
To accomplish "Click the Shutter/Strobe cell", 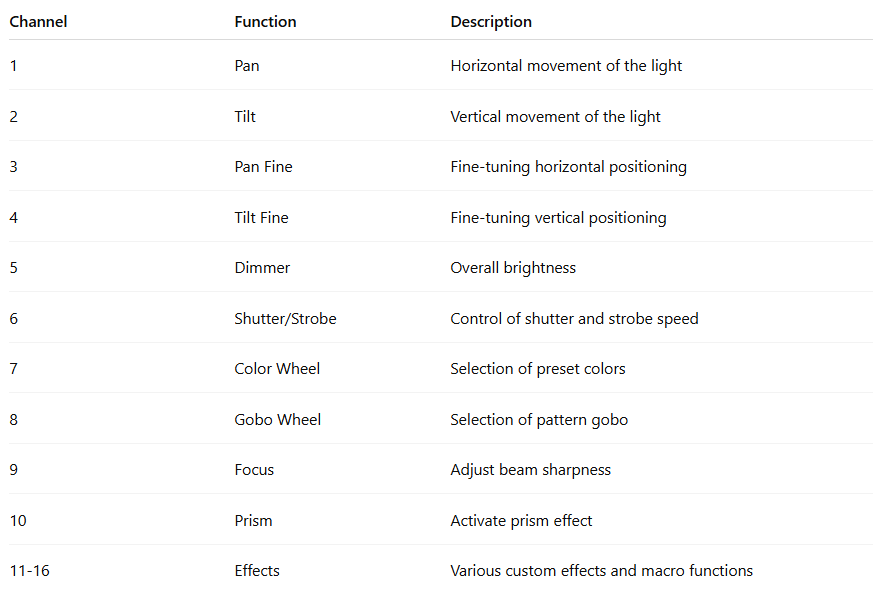I will pos(285,318).
